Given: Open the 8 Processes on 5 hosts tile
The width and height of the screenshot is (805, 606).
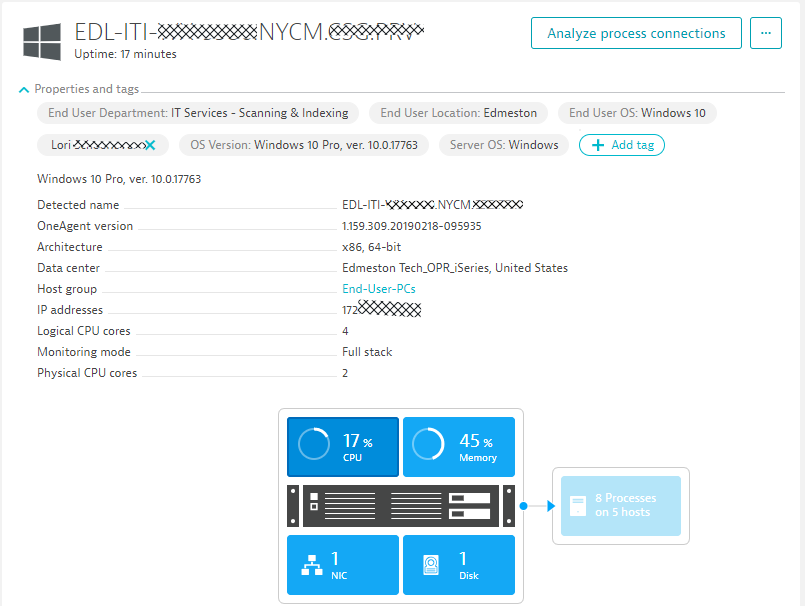Looking at the screenshot, I should [x=620, y=506].
